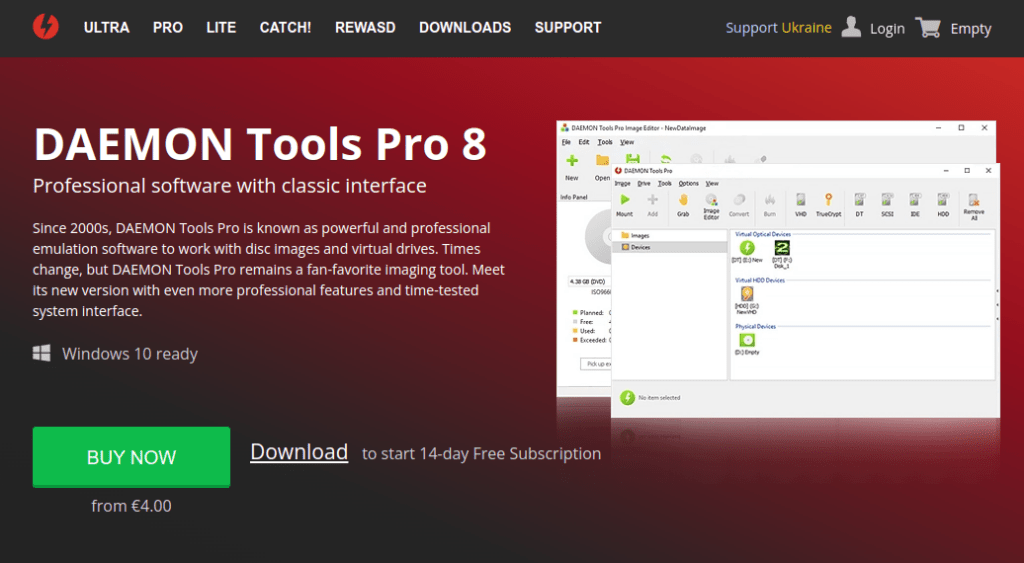
Task: Open Edit menu in Image Editor window
Action: [x=584, y=142]
